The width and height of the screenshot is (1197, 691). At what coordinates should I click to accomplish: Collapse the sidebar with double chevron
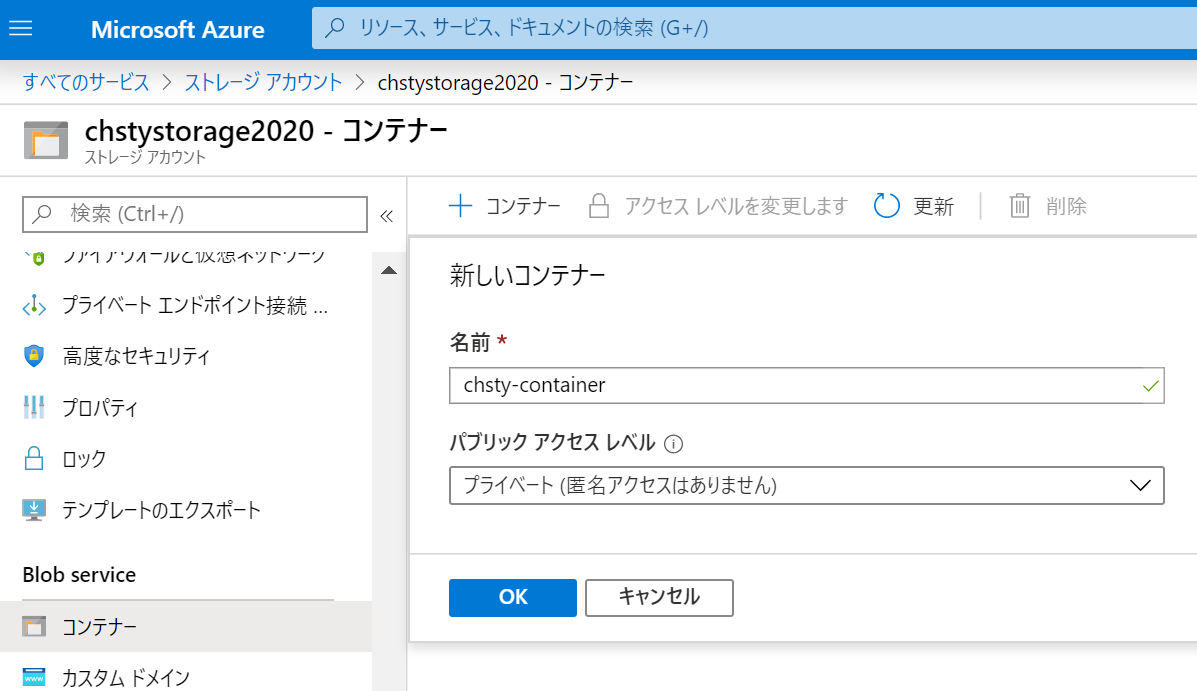(x=386, y=216)
